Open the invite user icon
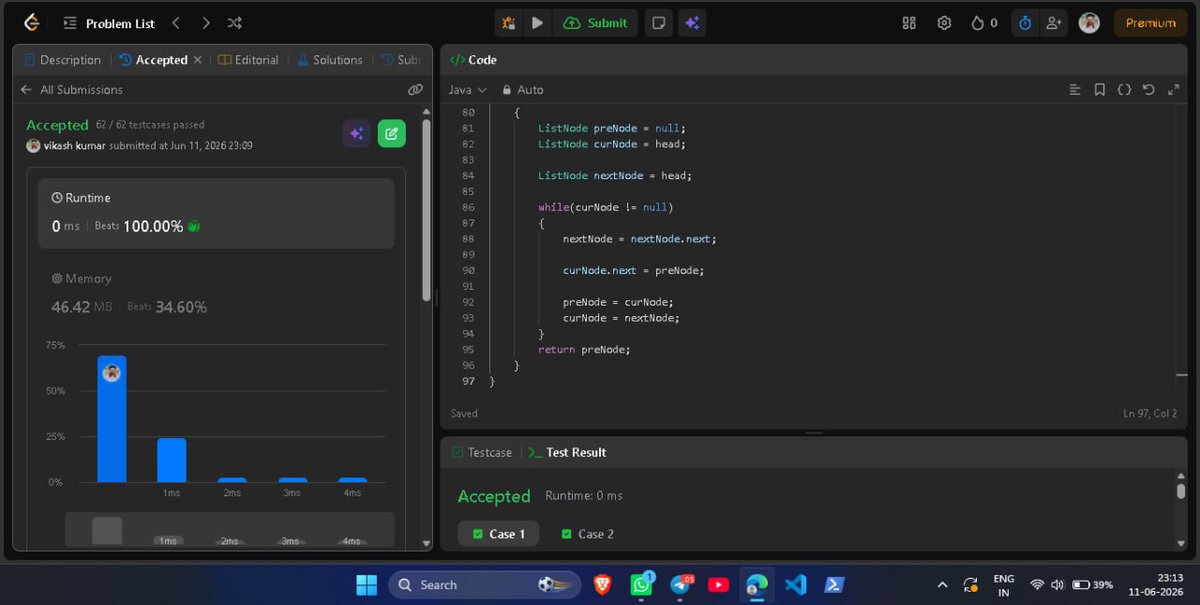 1053,23
